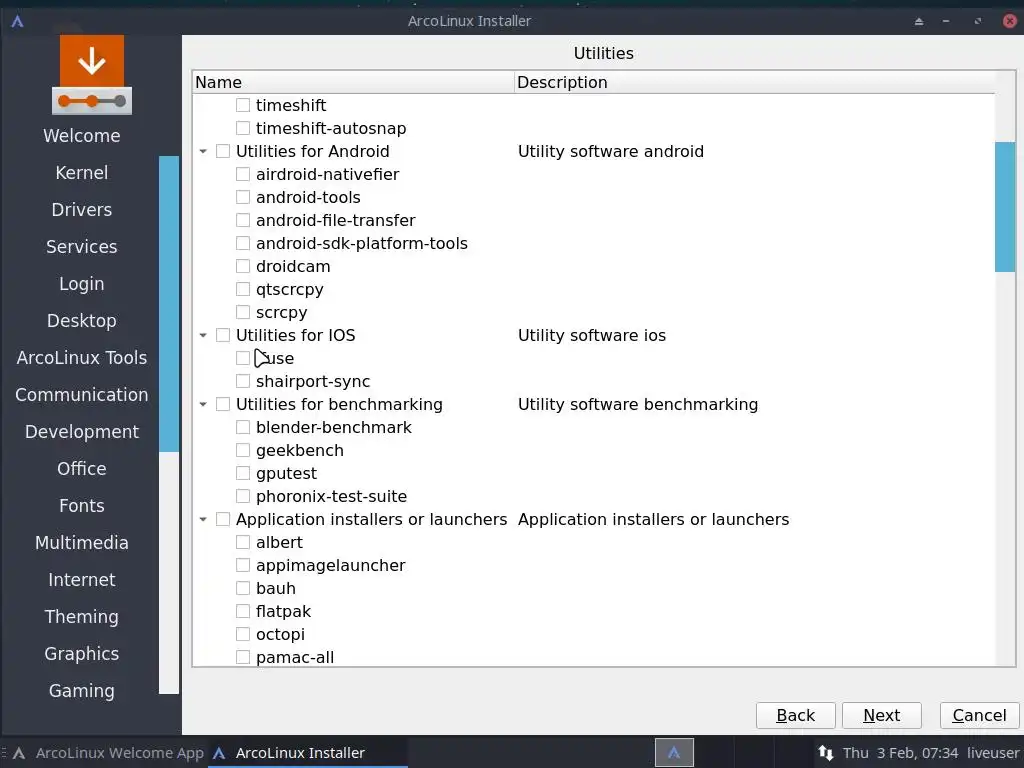
Task: Click the Back button
Action: tap(795, 715)
